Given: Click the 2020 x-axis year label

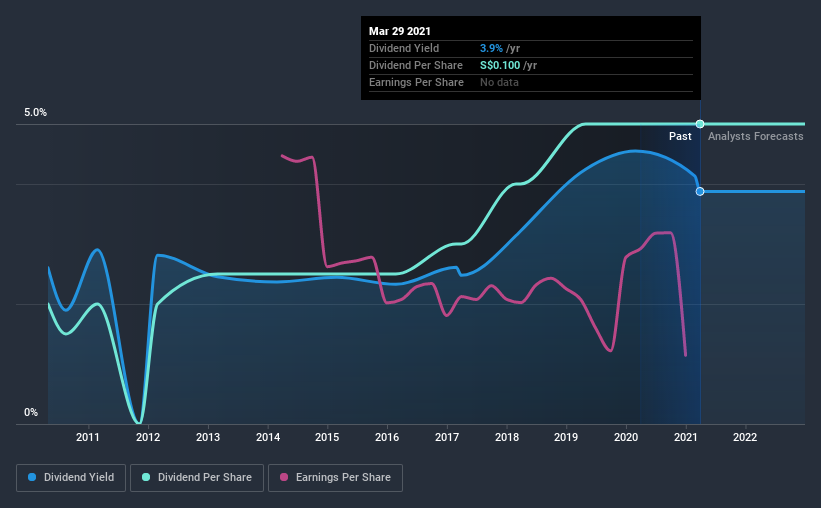Looking at the screenshot, I should (626, 437).
